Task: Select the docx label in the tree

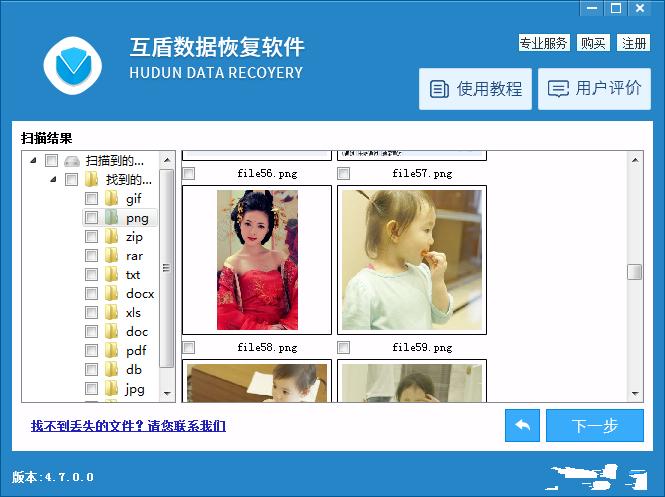Action: [x=140, y=293]
